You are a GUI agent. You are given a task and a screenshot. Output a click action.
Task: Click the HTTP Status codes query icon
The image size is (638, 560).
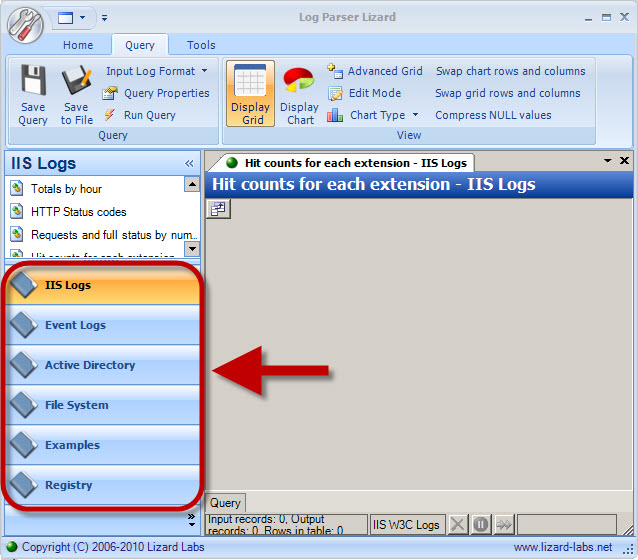coord(16,211)
